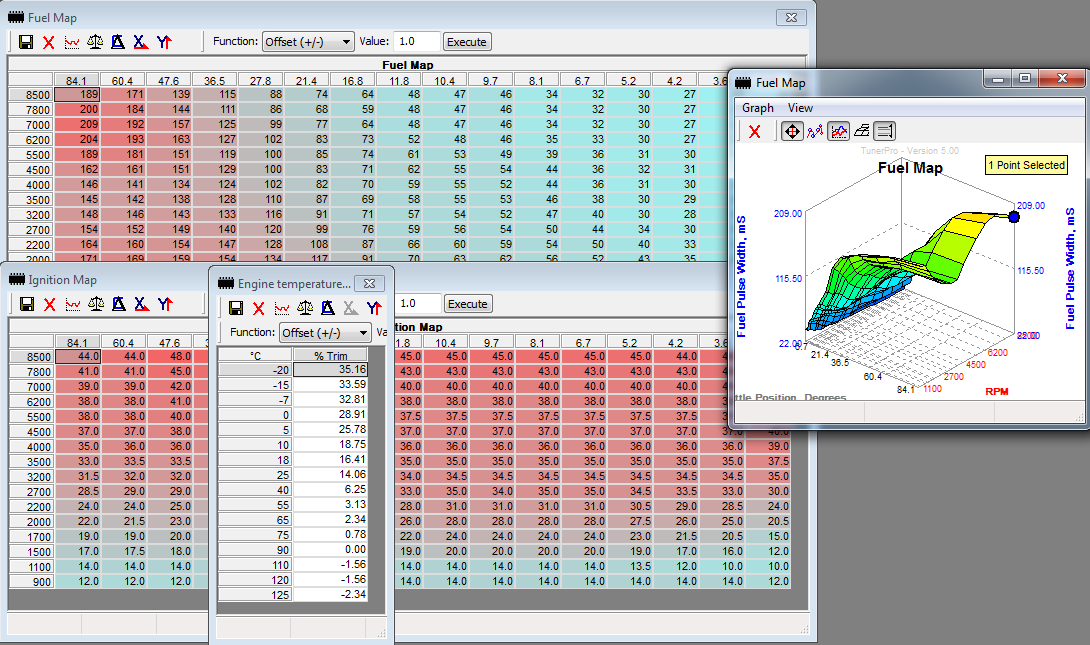
Task: Open the View menu in graph window
Action: tap(800, 108)
